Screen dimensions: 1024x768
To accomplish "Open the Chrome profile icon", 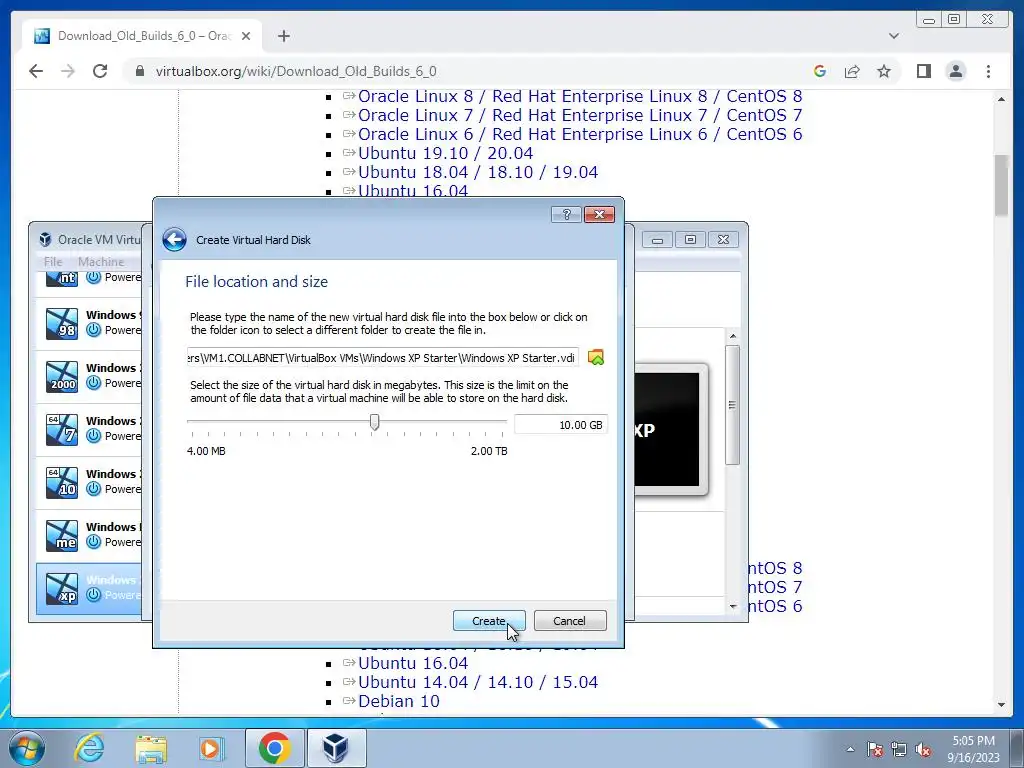I will (956, 71).
